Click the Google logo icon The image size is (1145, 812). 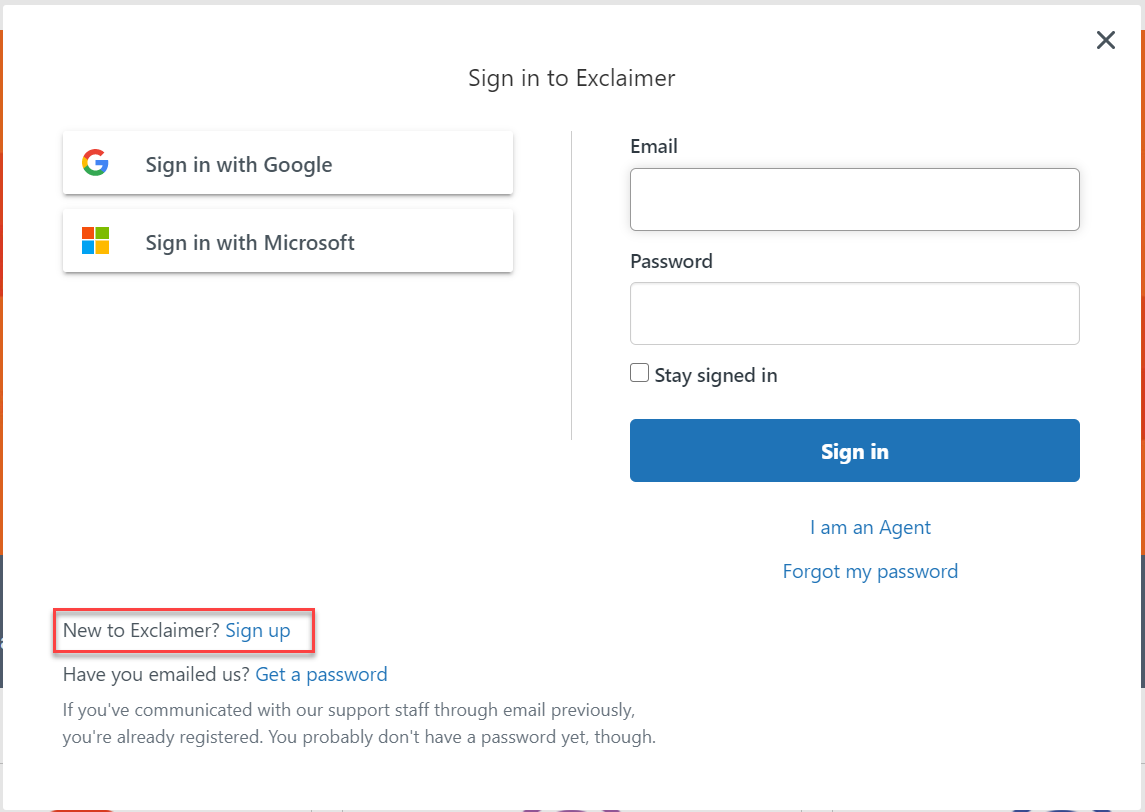[95, 163]
